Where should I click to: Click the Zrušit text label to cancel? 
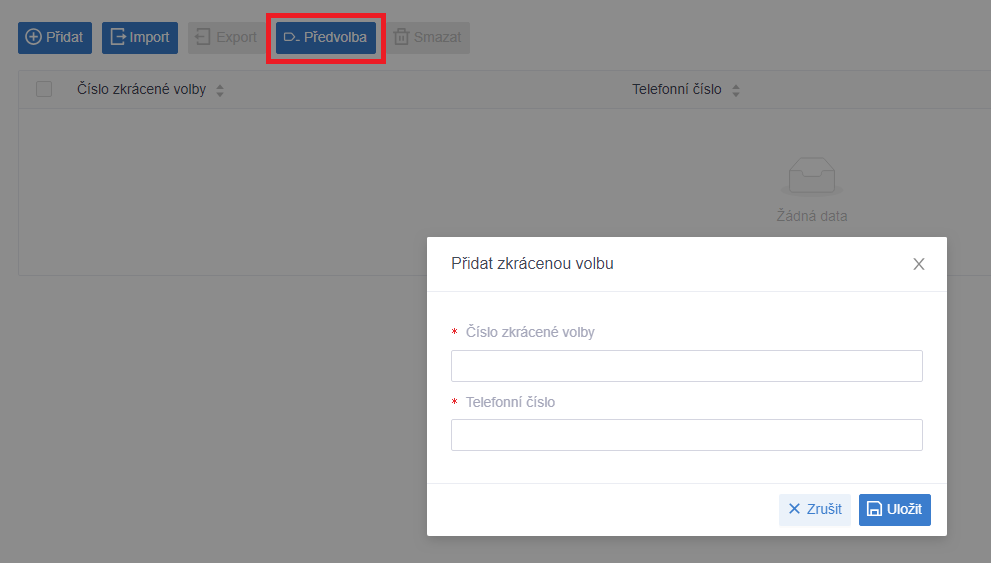coord(824,509)
